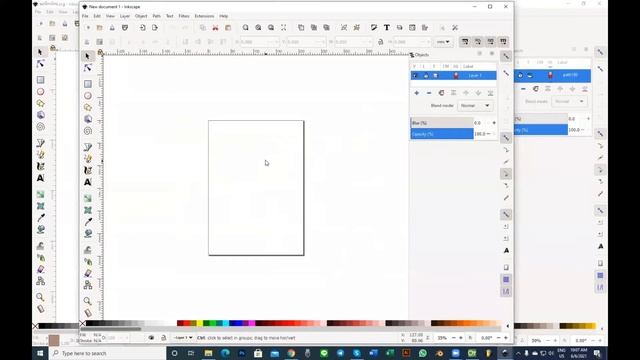Select the Selector arrow tool in front window
Image resolution: width=640 pixels, height=360 pixels.
click(x=87, y=56)
